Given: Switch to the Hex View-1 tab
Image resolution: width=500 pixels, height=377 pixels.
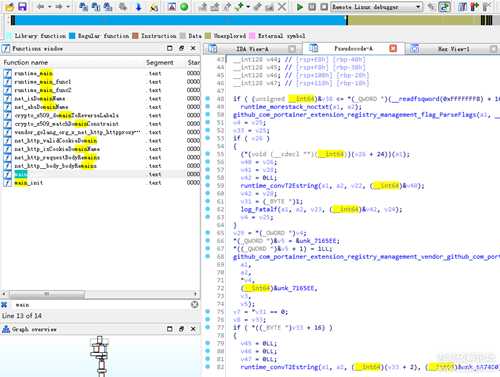Looking at the screenshot, I should 453,49.
